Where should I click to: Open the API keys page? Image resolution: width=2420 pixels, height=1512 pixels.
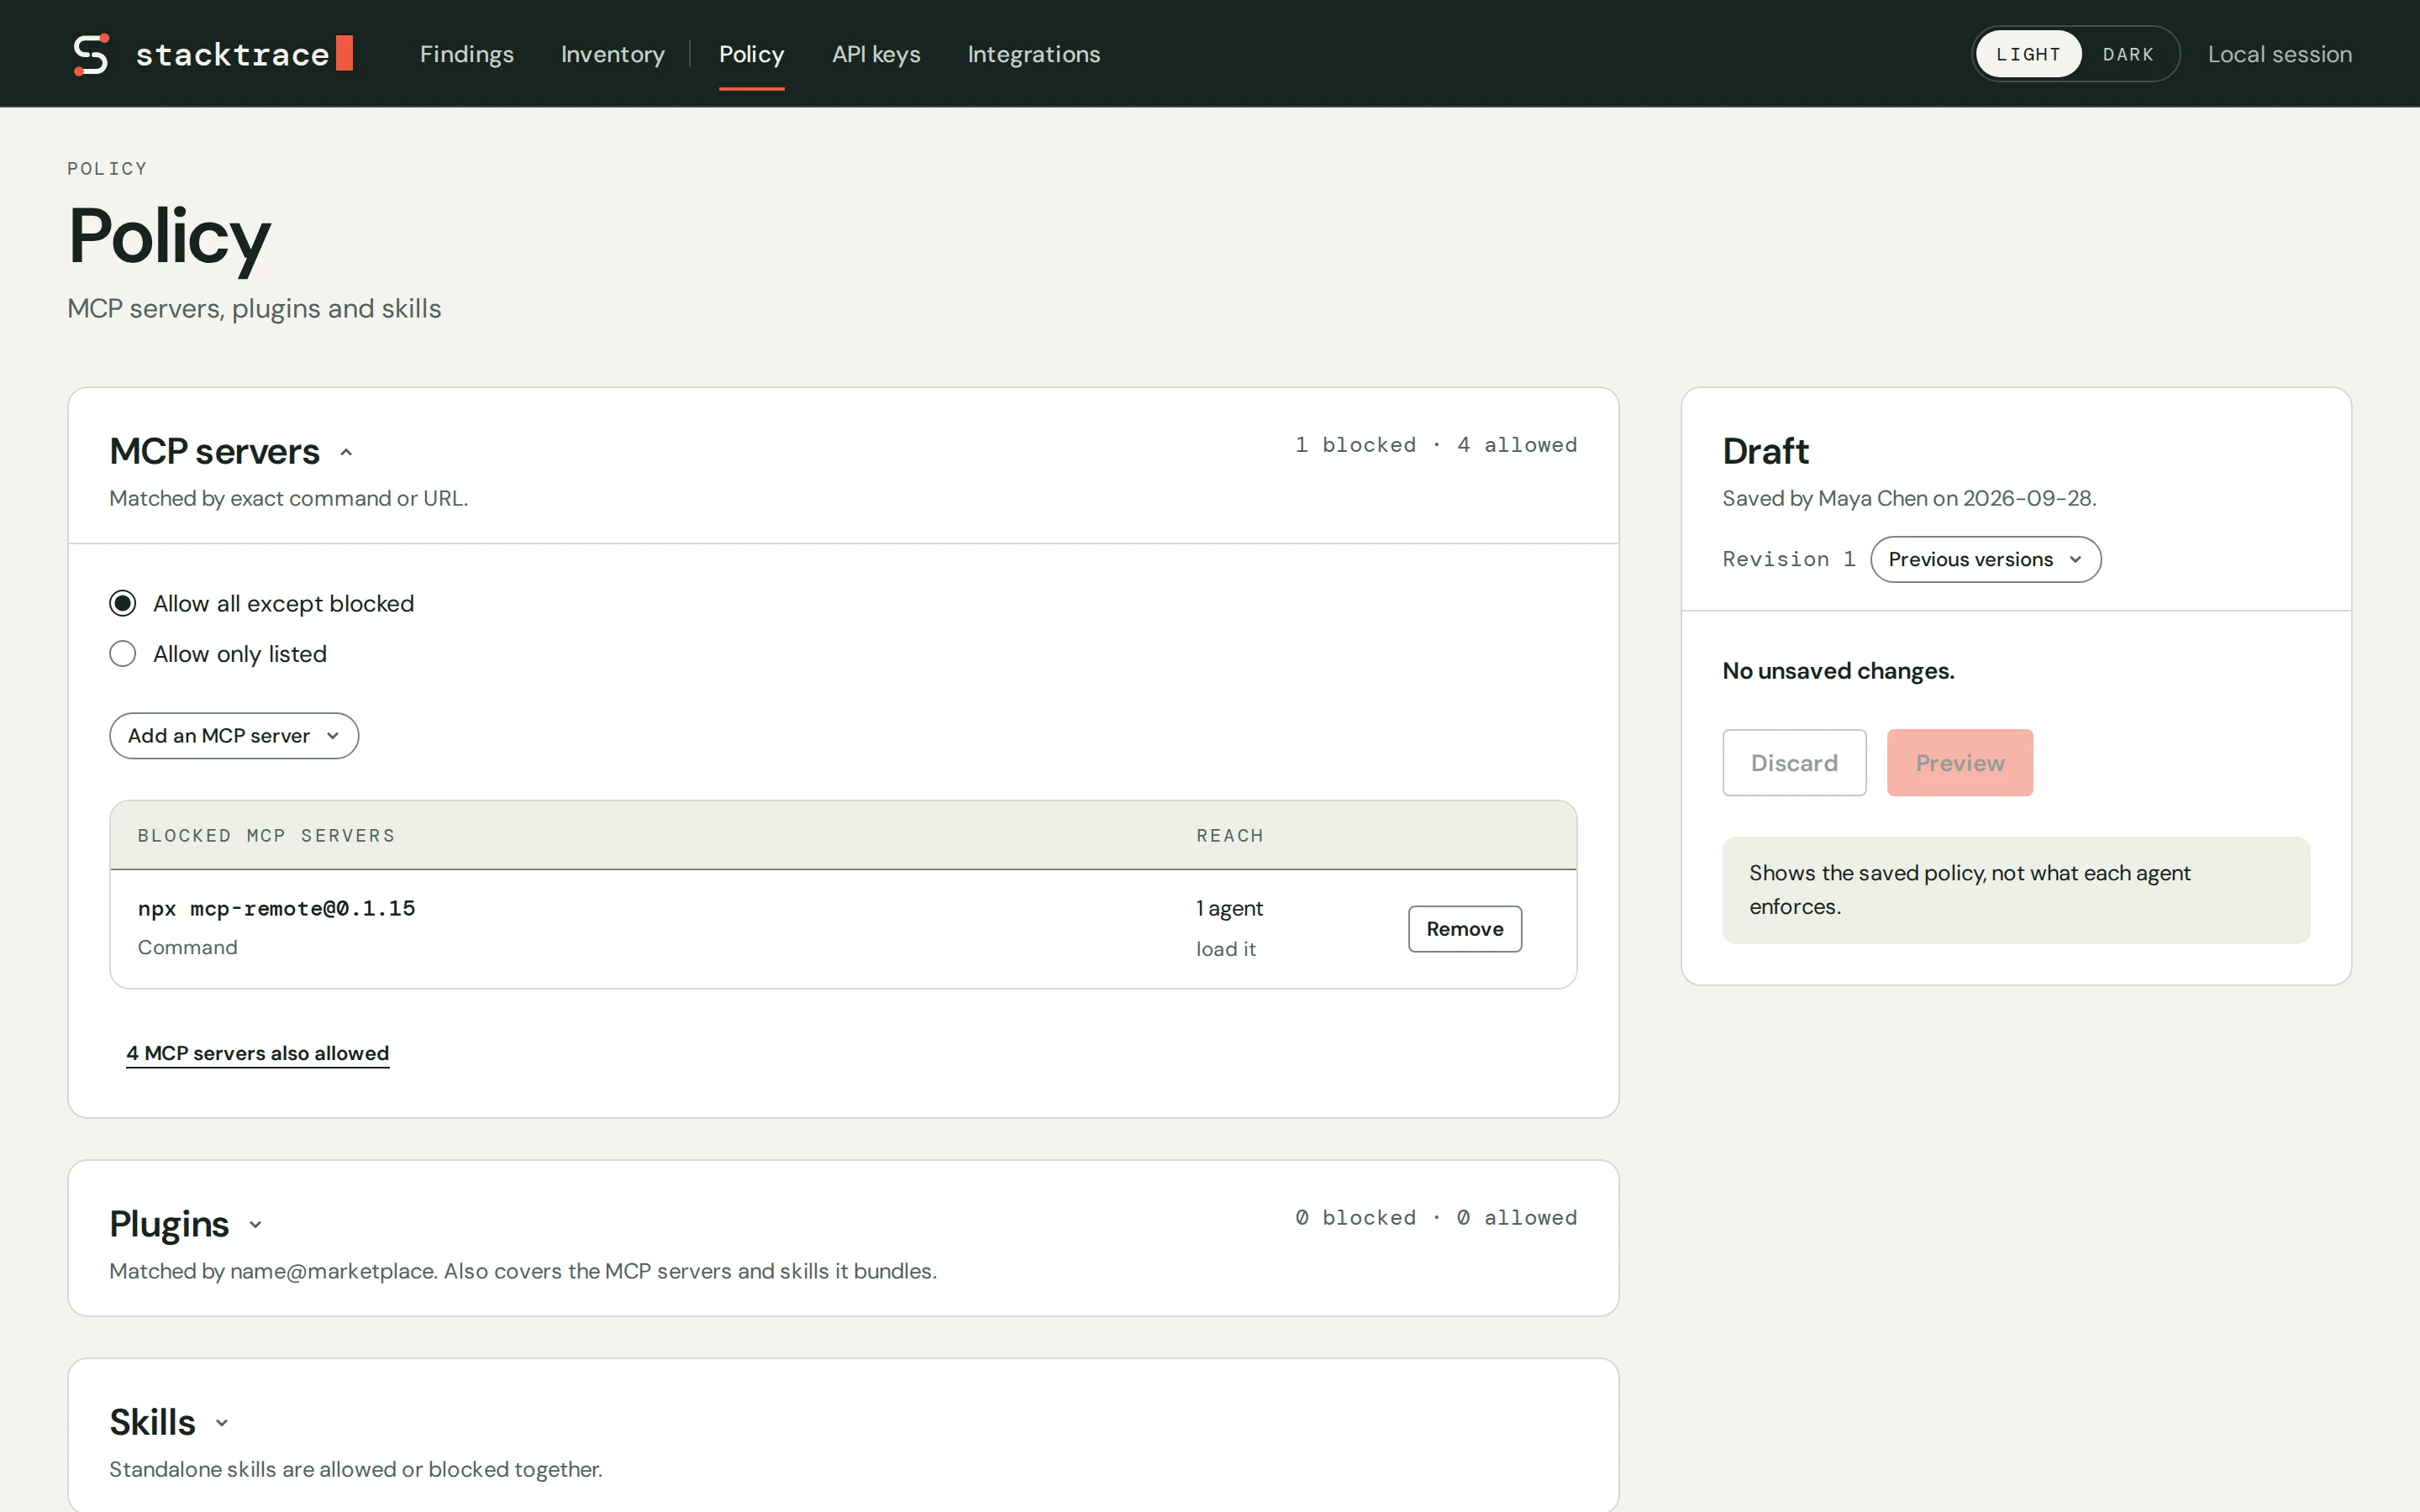pyautogui.click(x=876, y=54)
